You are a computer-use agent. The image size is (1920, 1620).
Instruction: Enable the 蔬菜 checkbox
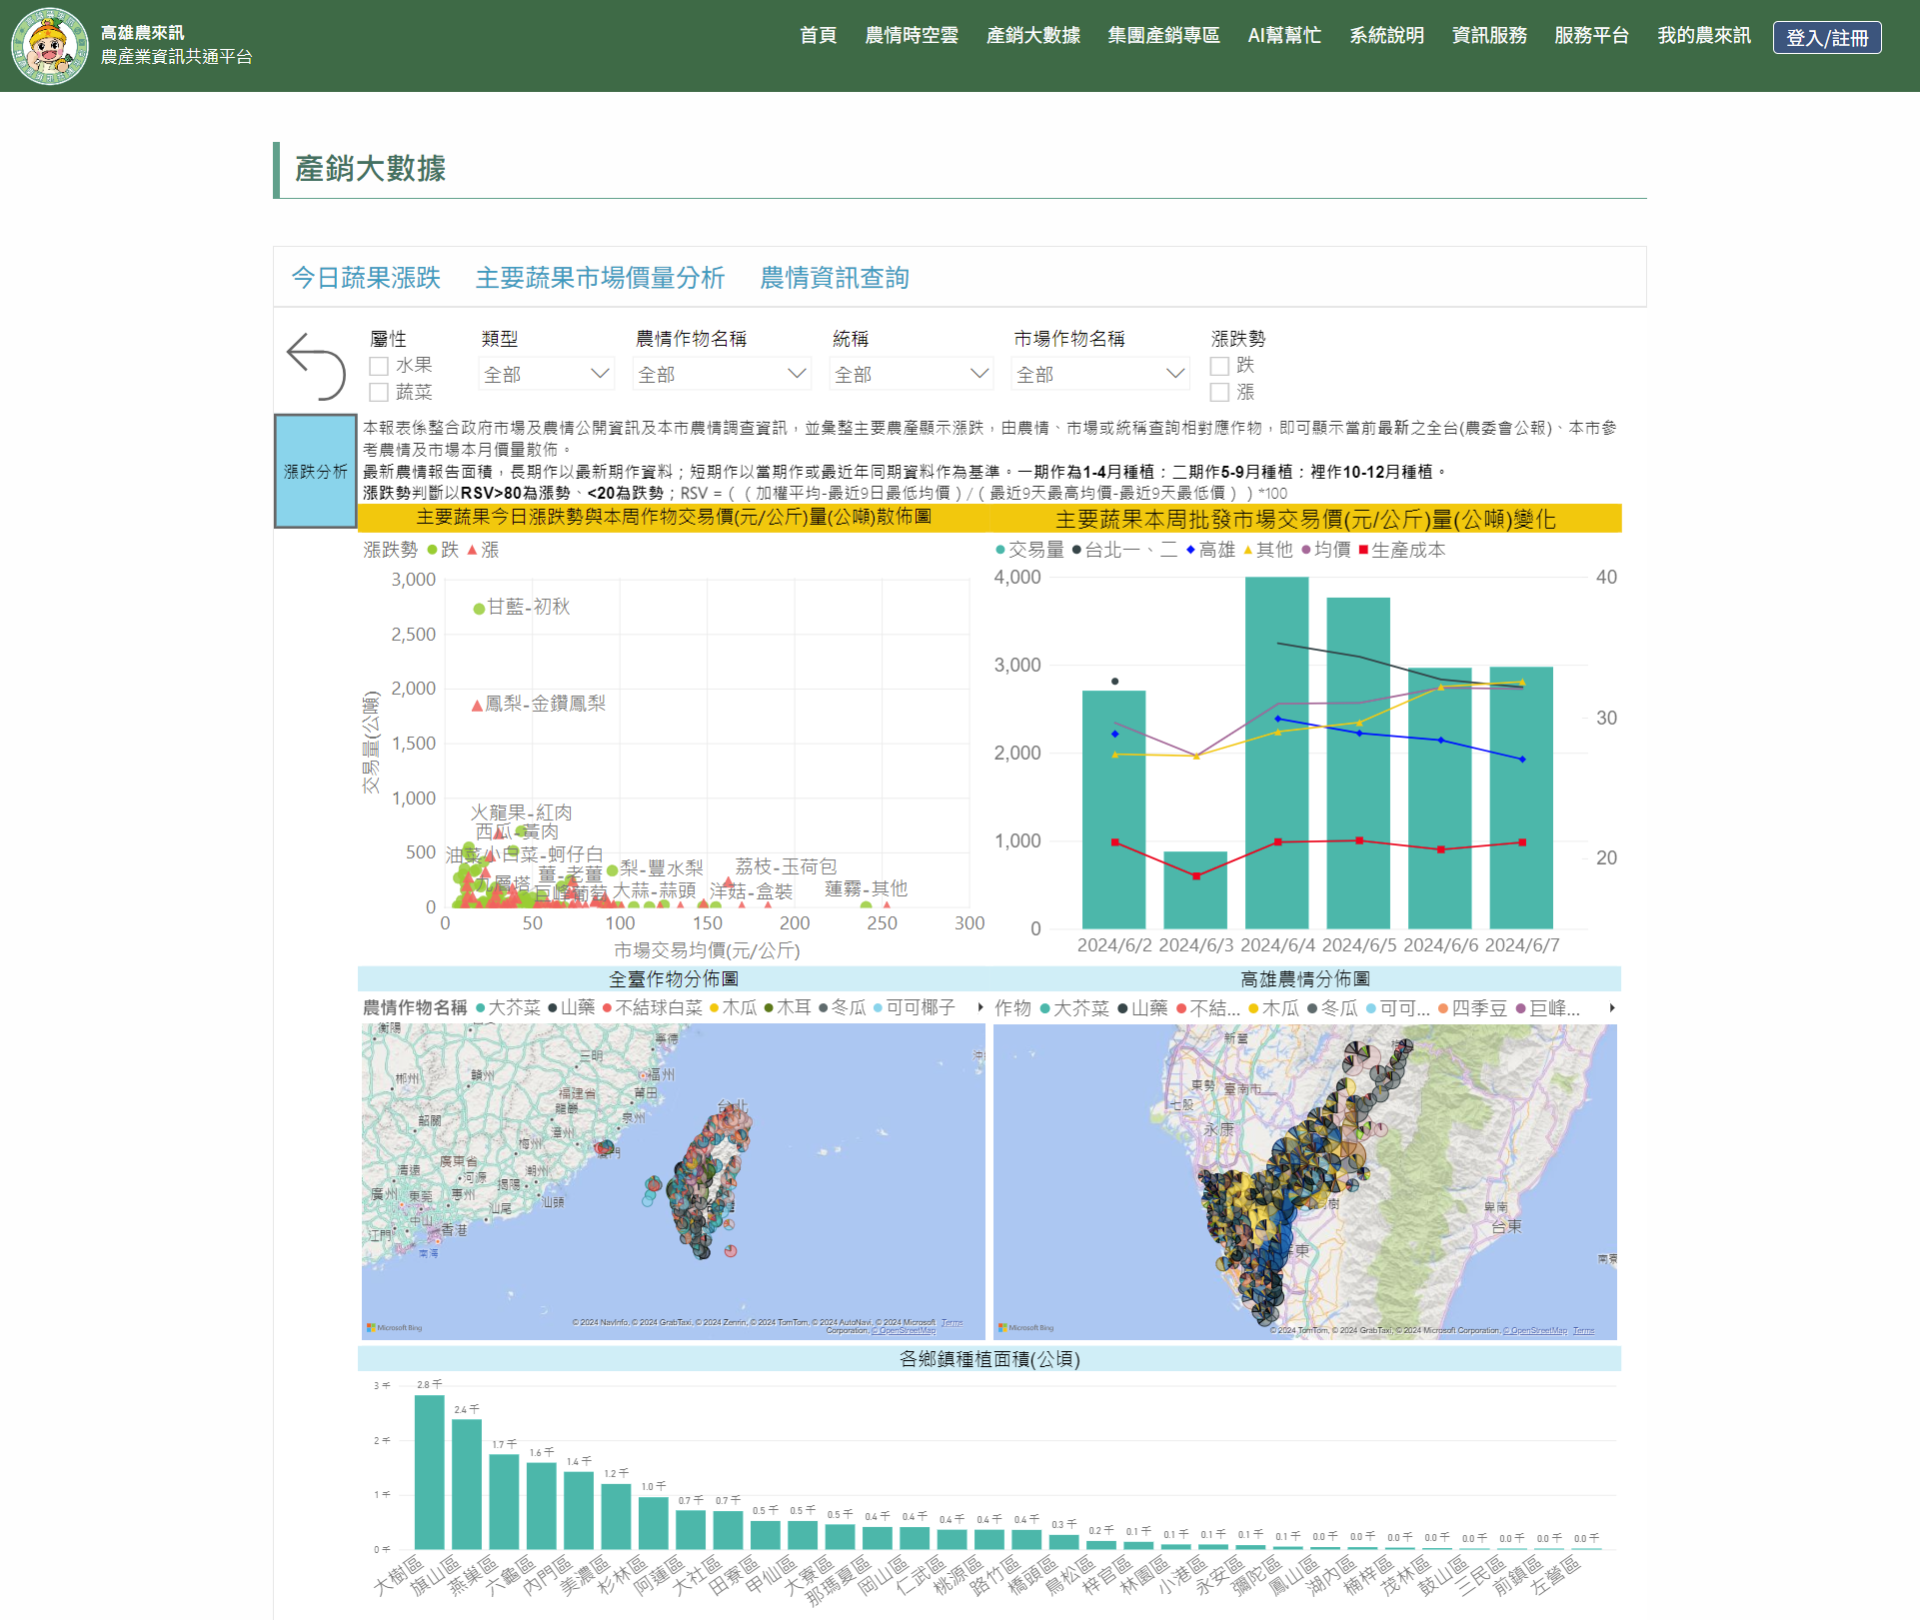tap(379, 392)
